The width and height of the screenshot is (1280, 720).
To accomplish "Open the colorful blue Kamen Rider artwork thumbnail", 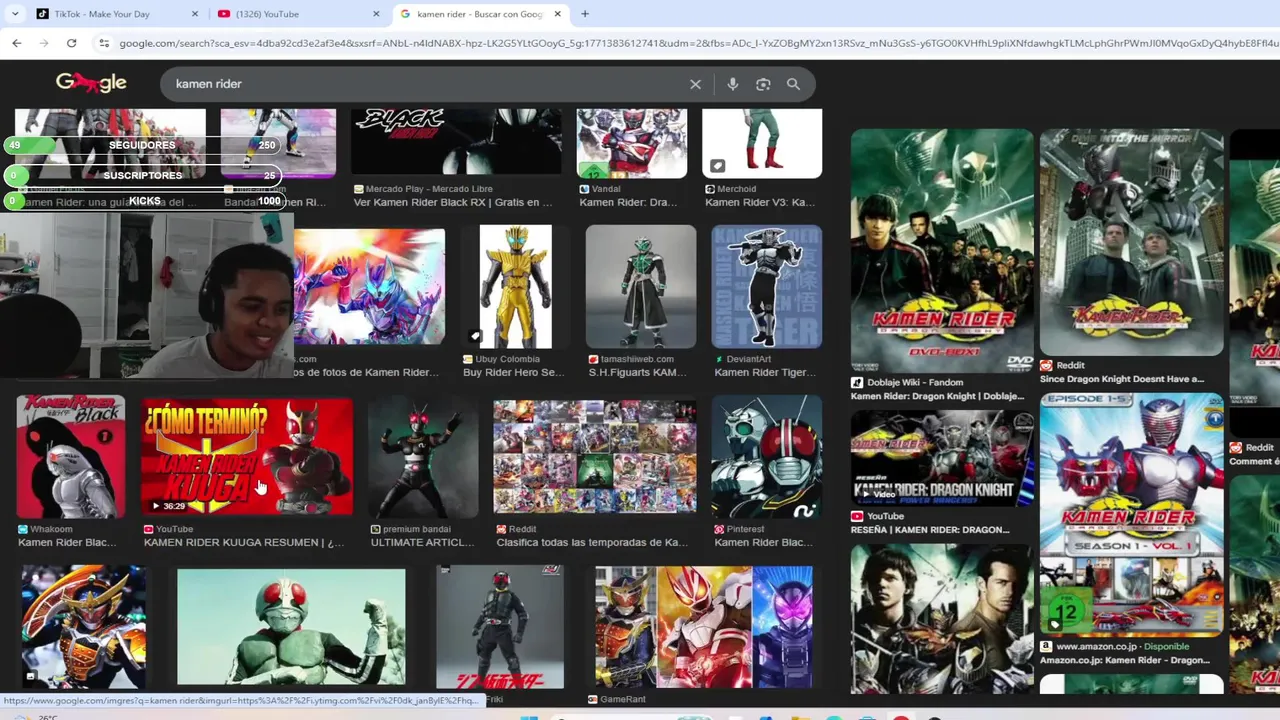I will click(370, 286).
